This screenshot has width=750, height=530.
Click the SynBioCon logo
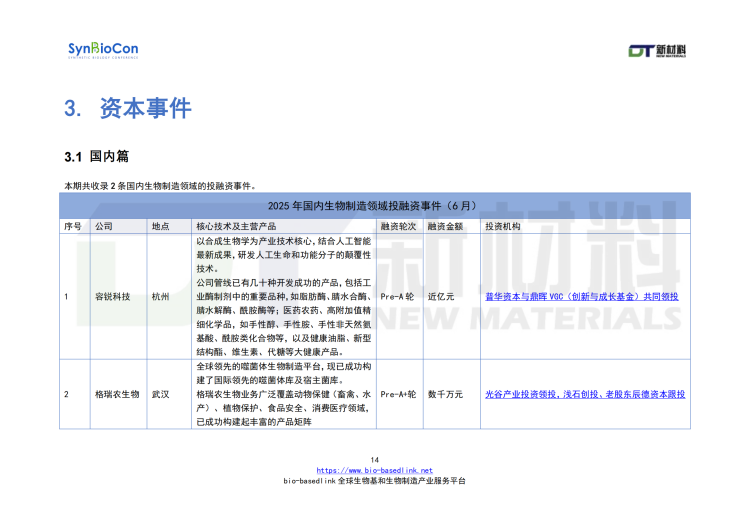(x=103, y=50)
